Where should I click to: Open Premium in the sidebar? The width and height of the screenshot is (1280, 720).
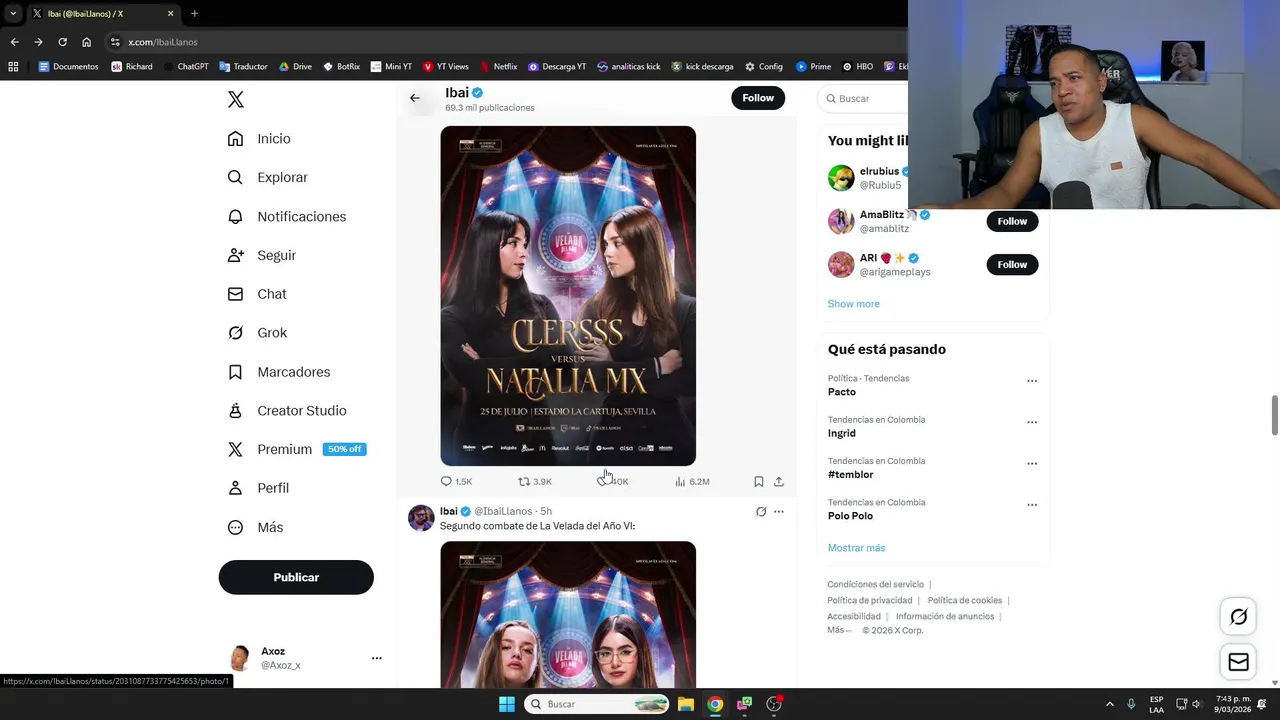297,449
